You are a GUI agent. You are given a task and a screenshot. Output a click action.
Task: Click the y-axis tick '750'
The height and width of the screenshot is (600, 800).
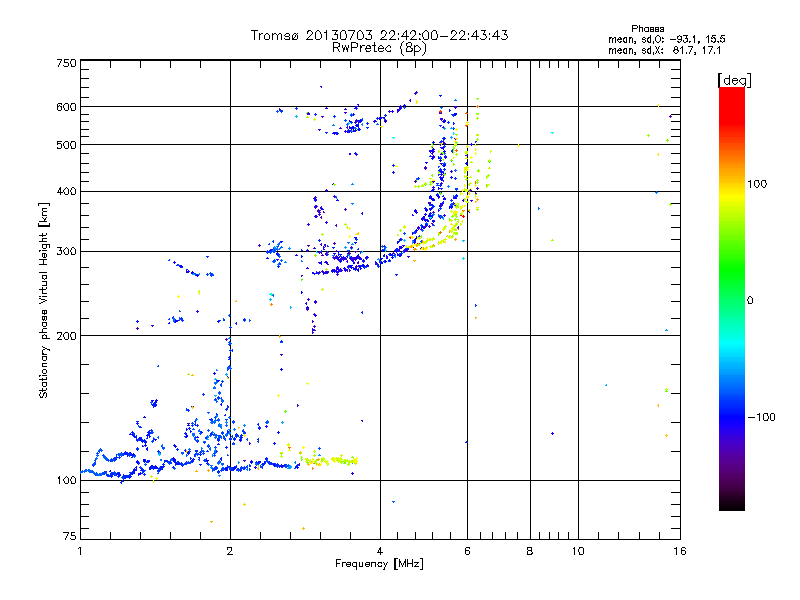click(x=66, y=63)
